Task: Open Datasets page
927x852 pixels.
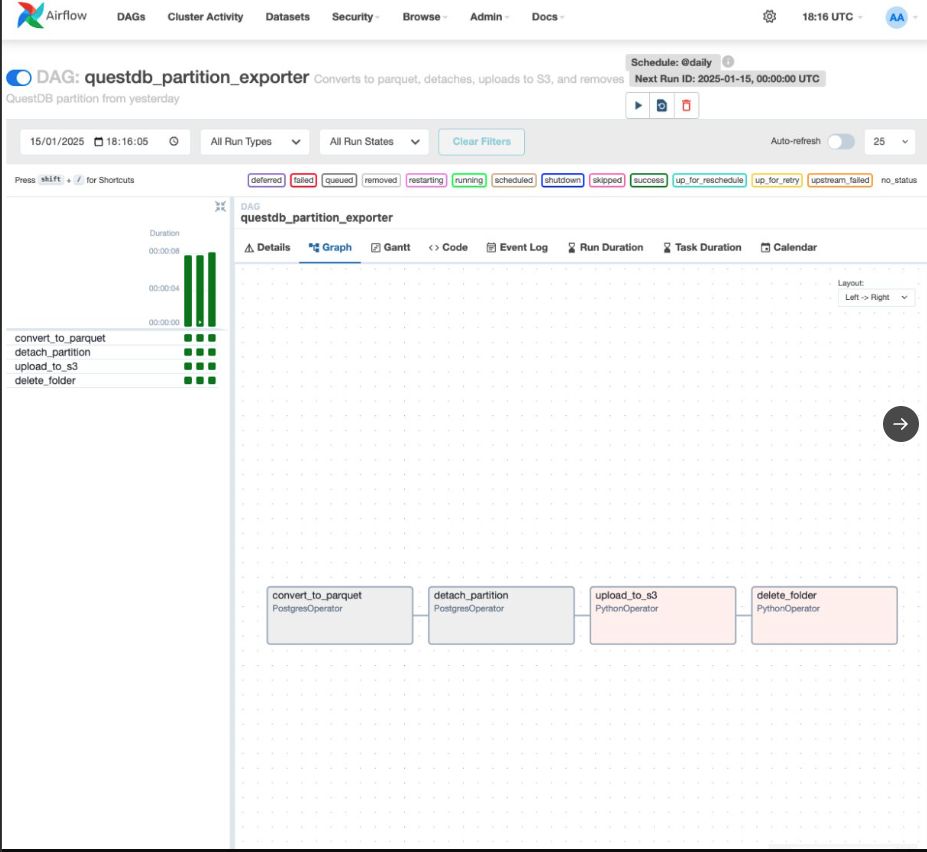Action: coord(287,17)
